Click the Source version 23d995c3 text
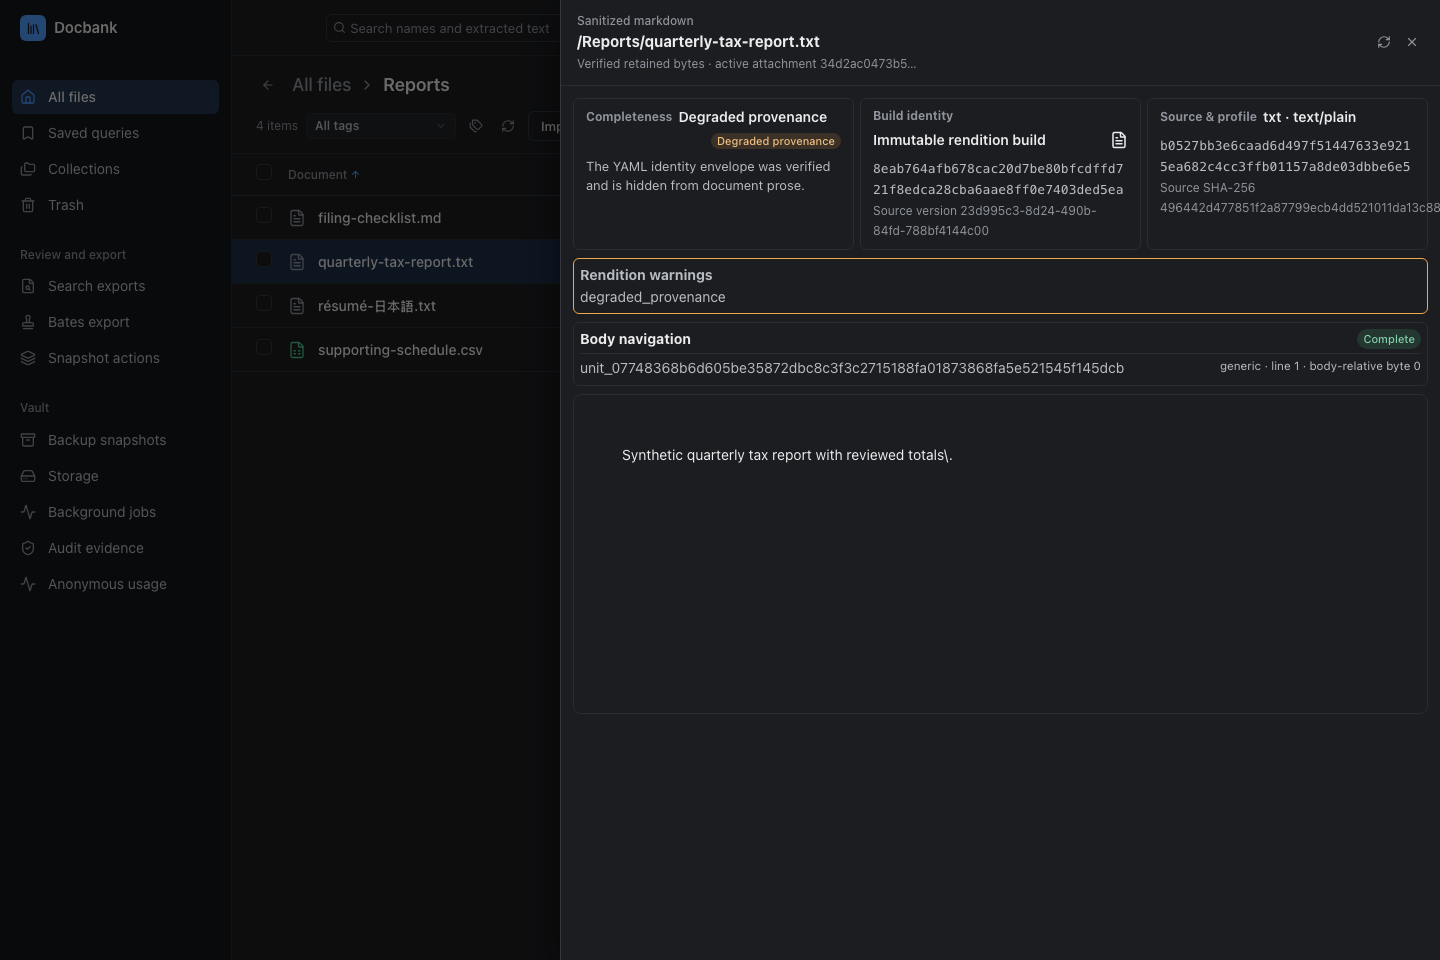 click(x=985, y=221)
